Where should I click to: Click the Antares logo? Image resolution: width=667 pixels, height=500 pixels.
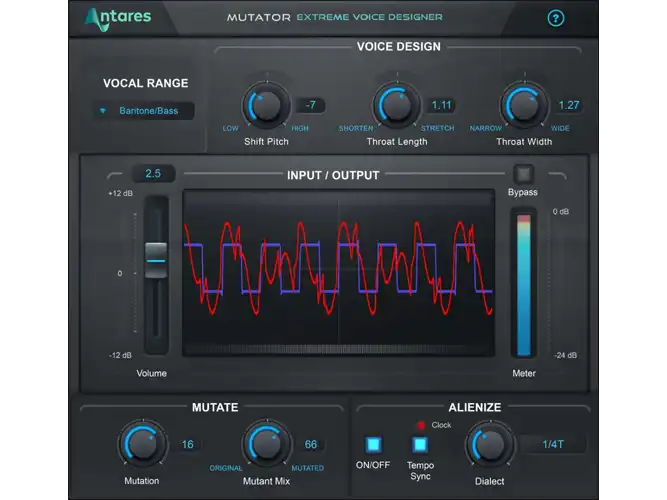118,19
